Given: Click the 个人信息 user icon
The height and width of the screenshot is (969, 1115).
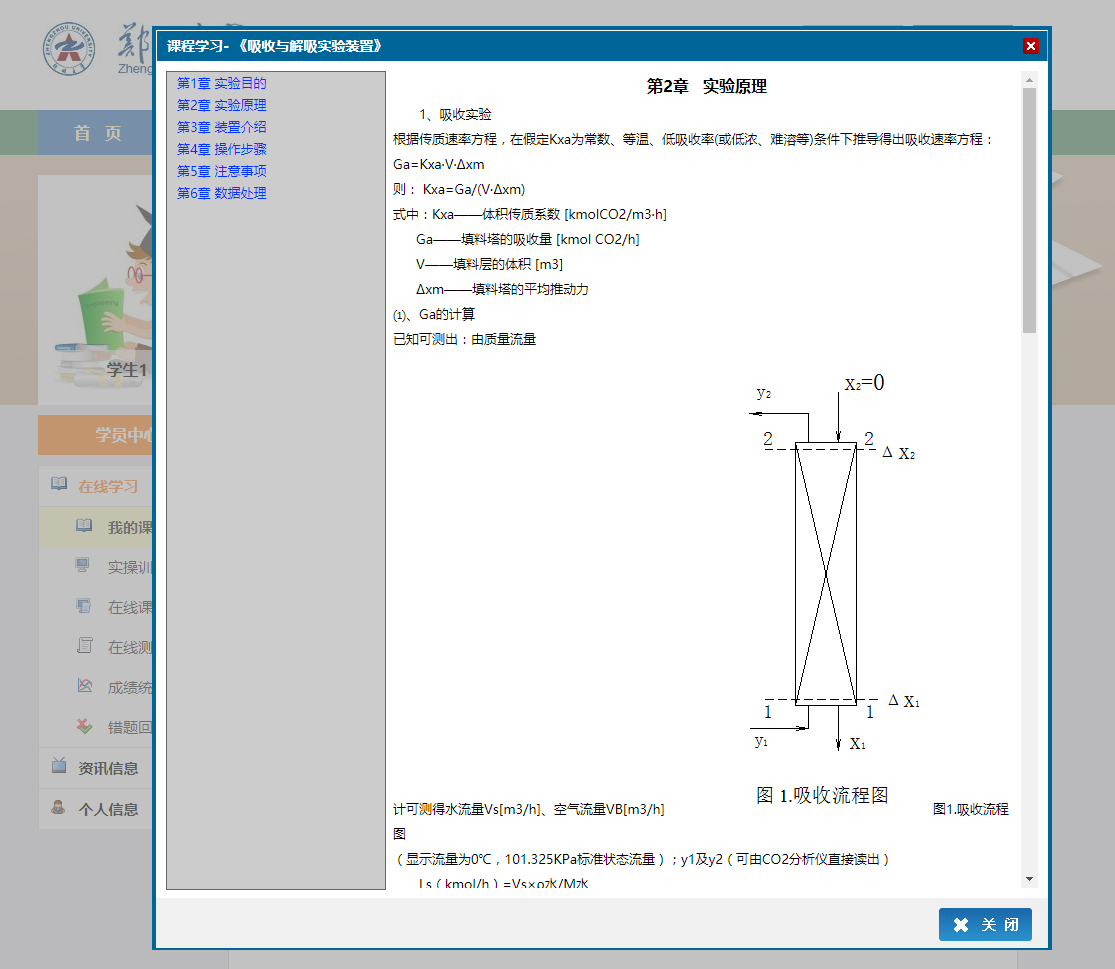Looking at the screenshot, I should 59,808.
